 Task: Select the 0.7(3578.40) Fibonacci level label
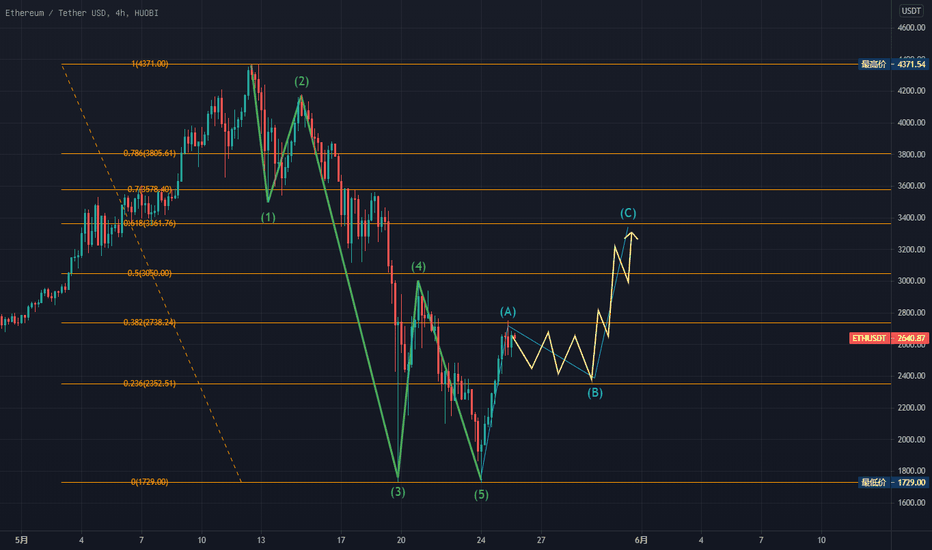tap(149, 190)
